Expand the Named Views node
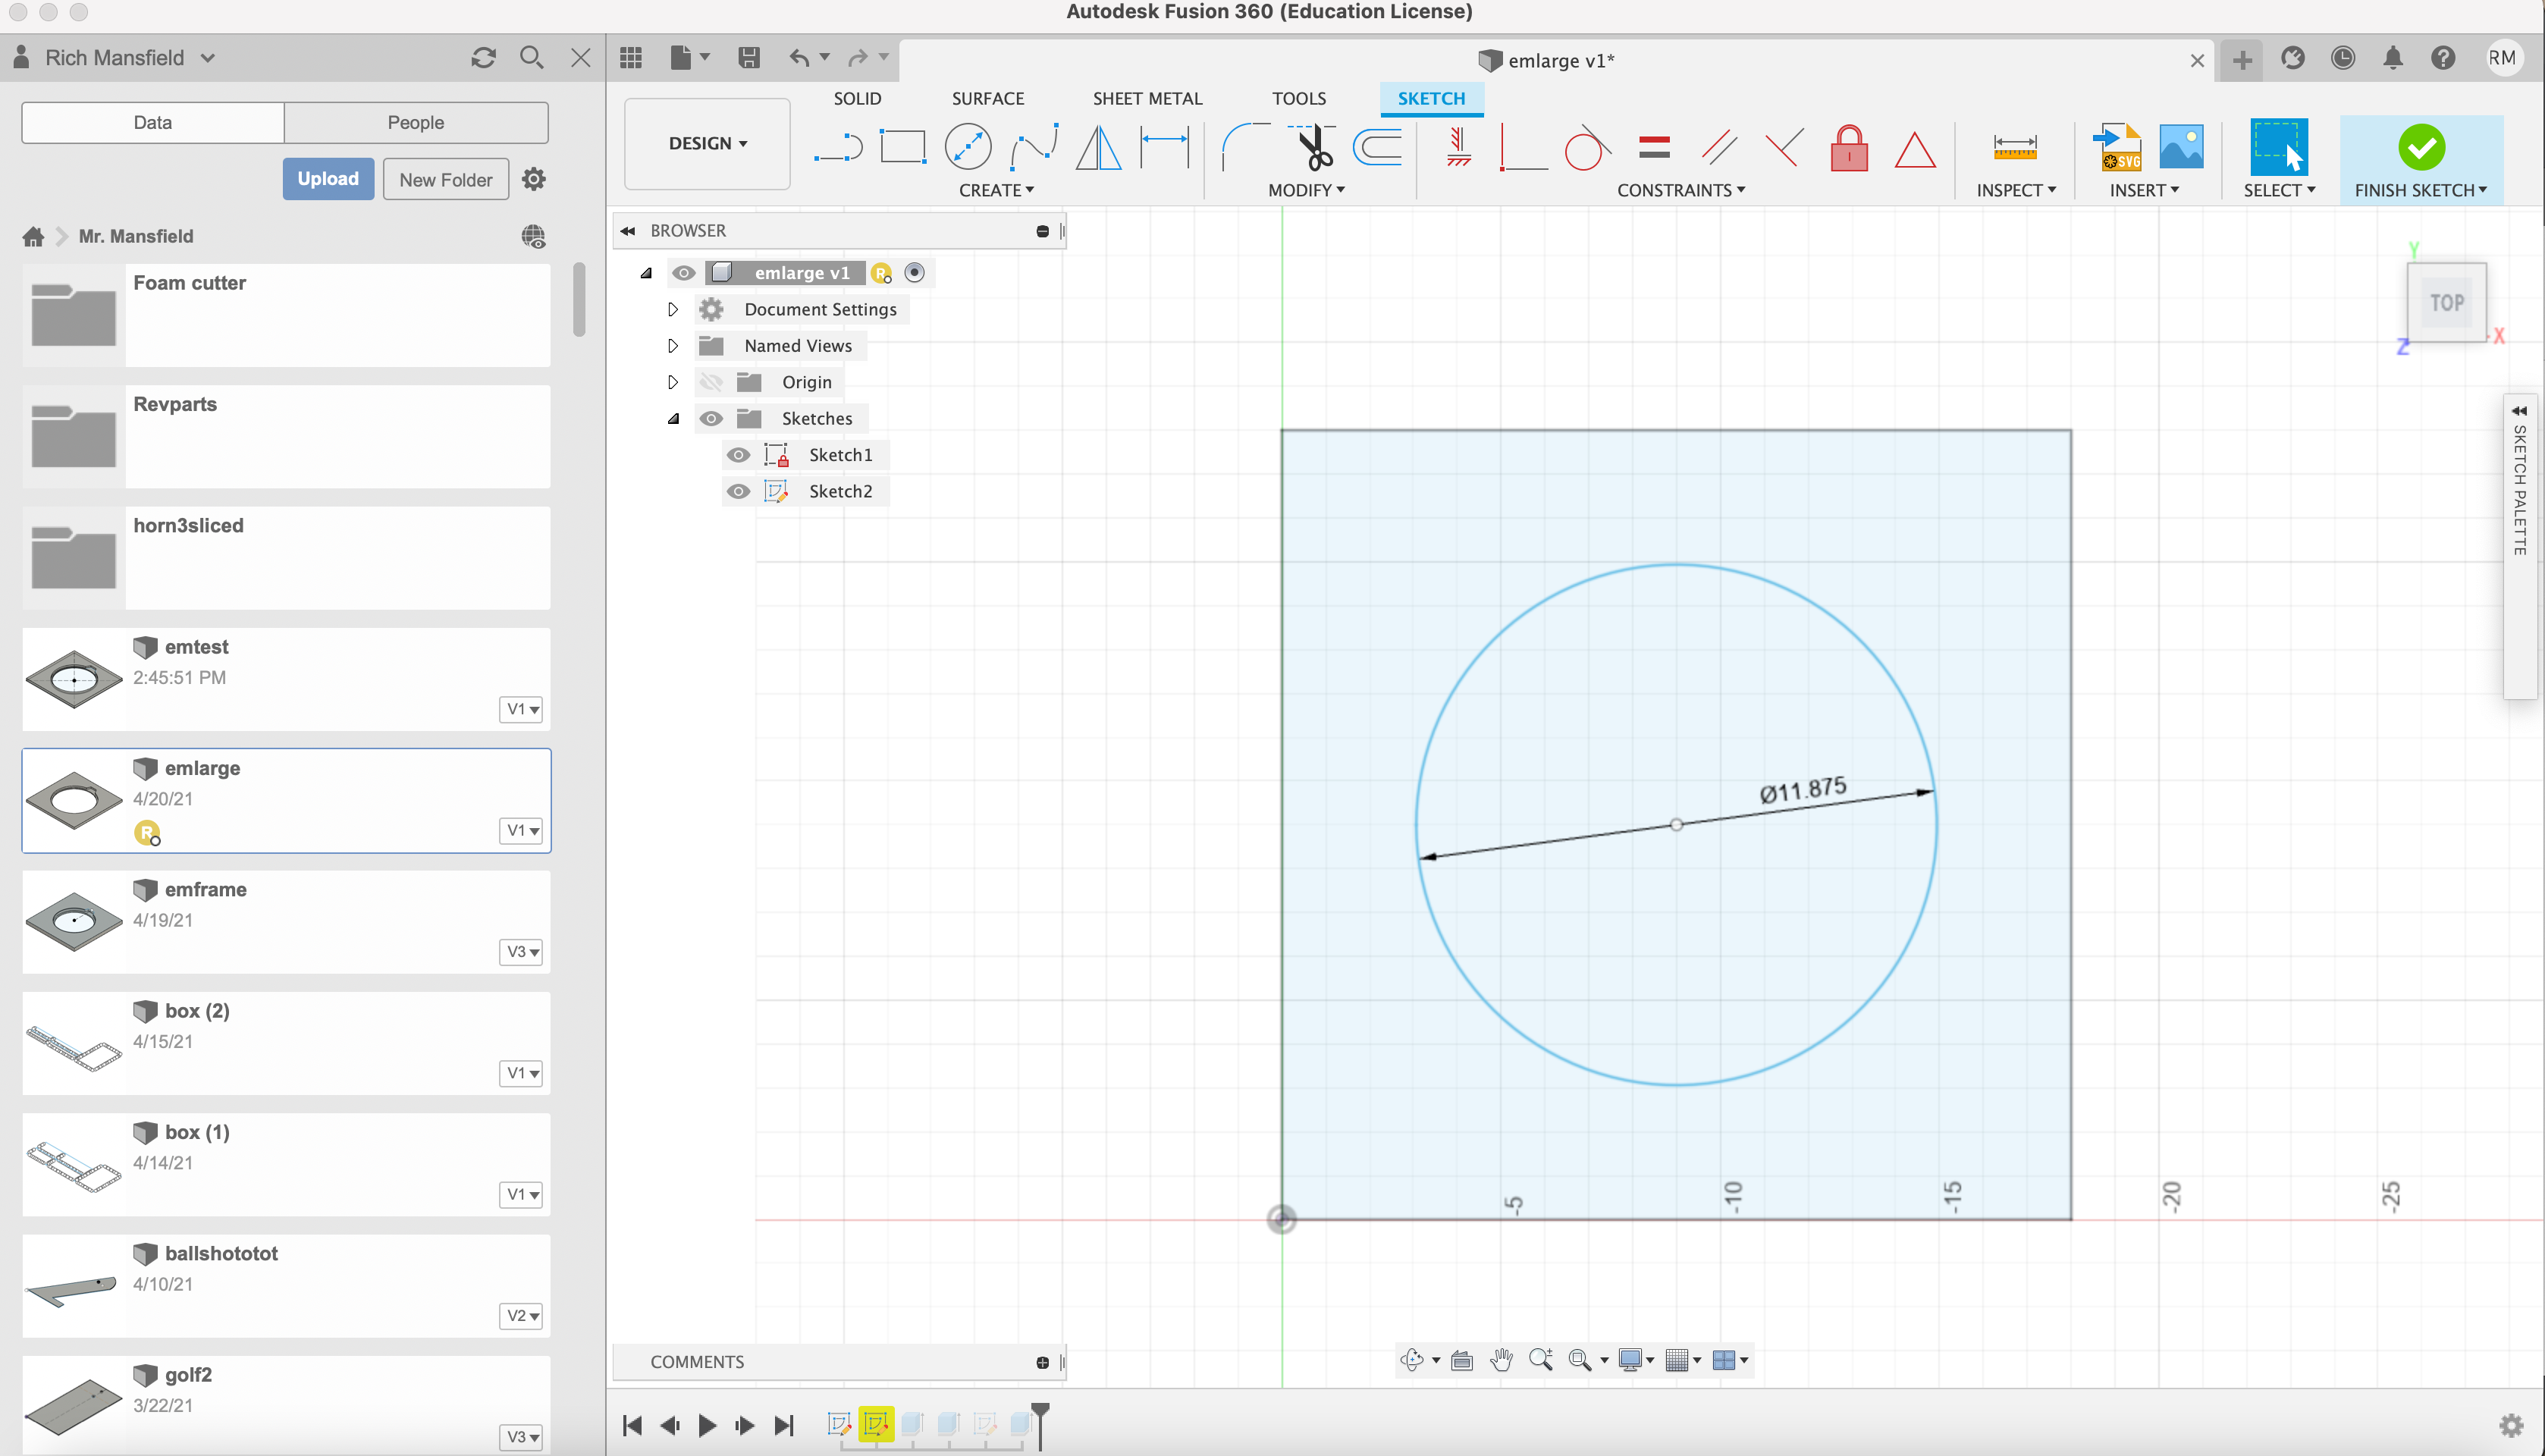The width and height of the screenshot is (2545, 1456). 673,346
